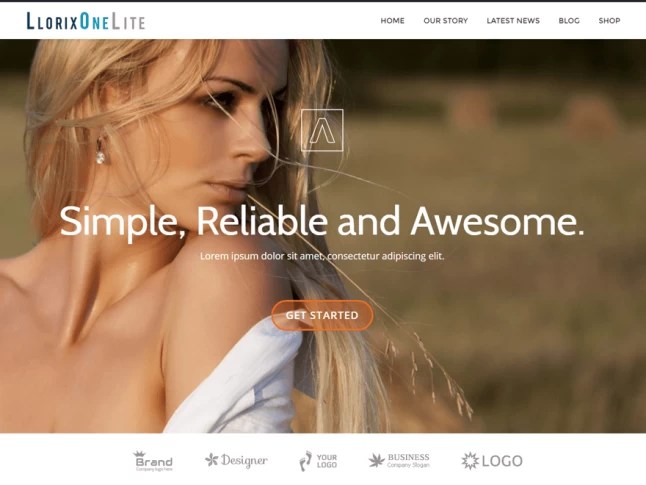Click the Simple, Reliable and Awesome headline

(322, 222)
